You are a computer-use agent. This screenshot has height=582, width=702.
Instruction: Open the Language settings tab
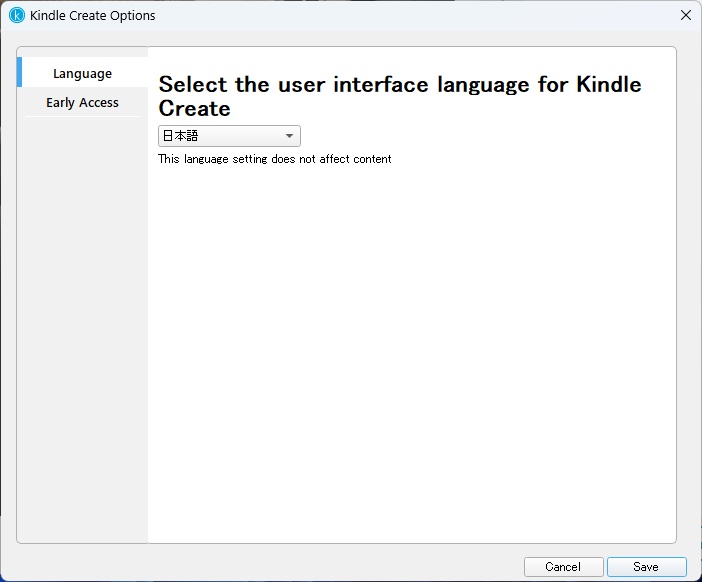coord(83,73)
